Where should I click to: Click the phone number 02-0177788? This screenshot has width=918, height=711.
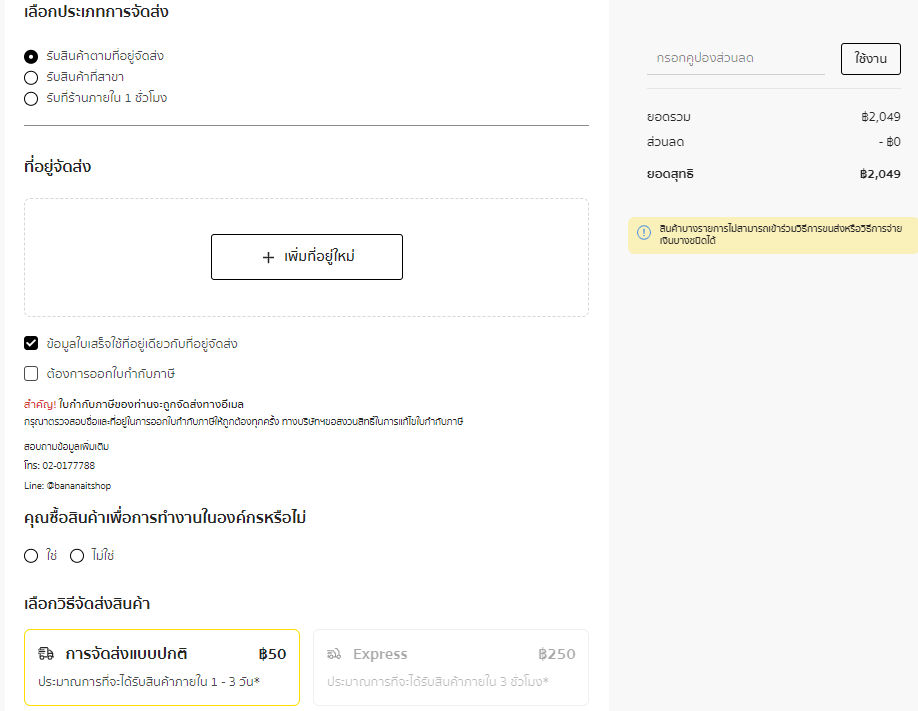72,466
